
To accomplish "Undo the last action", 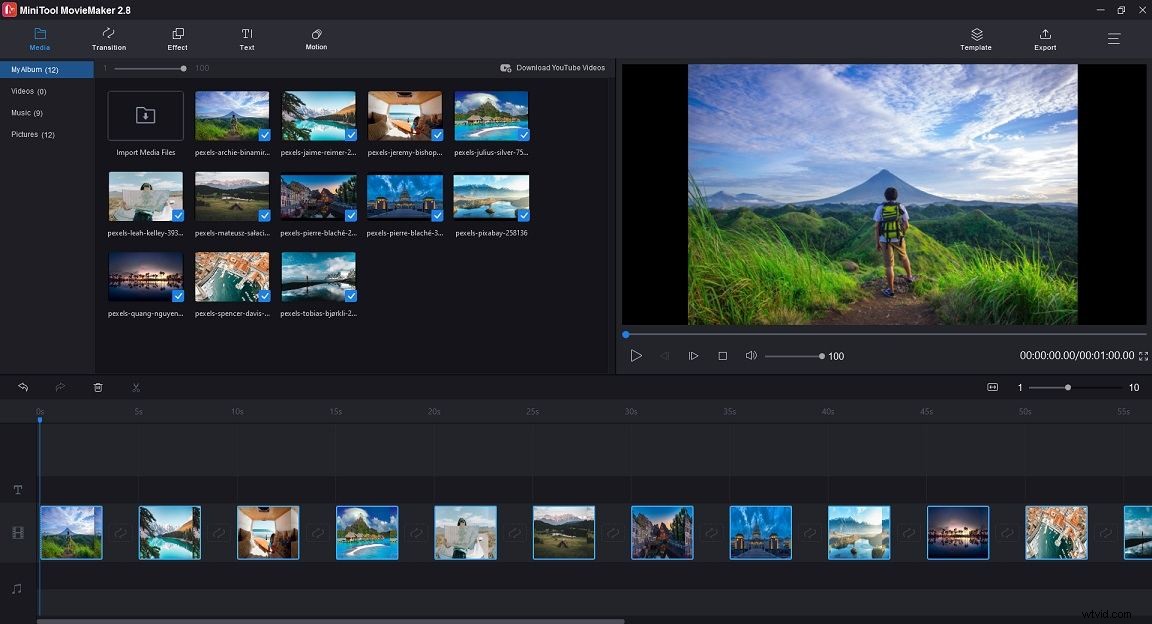I will click(x=22, y=387).
